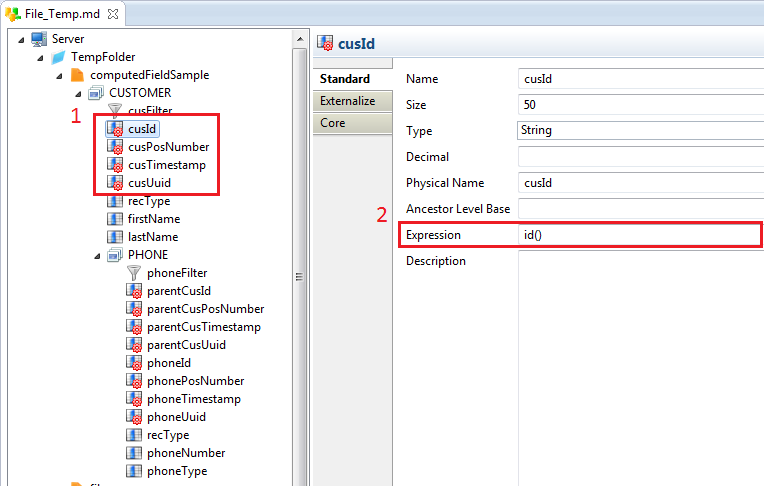Image resolution: width=764 pixels, height=486 pixels.
Task: Select the Standard tab
Action: [344, 79]
